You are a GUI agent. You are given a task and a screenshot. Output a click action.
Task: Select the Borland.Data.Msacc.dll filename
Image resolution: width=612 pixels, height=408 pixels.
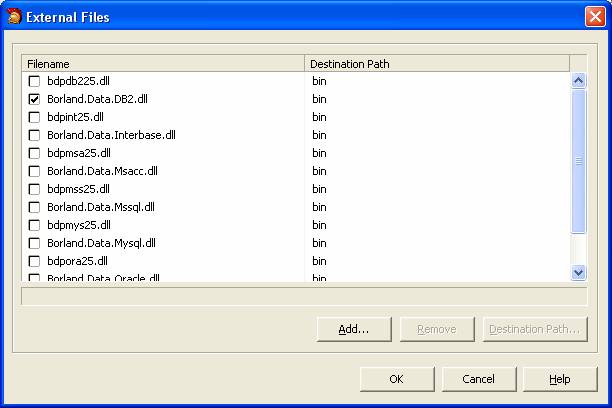pyautogui.click(x=103, y=171)
